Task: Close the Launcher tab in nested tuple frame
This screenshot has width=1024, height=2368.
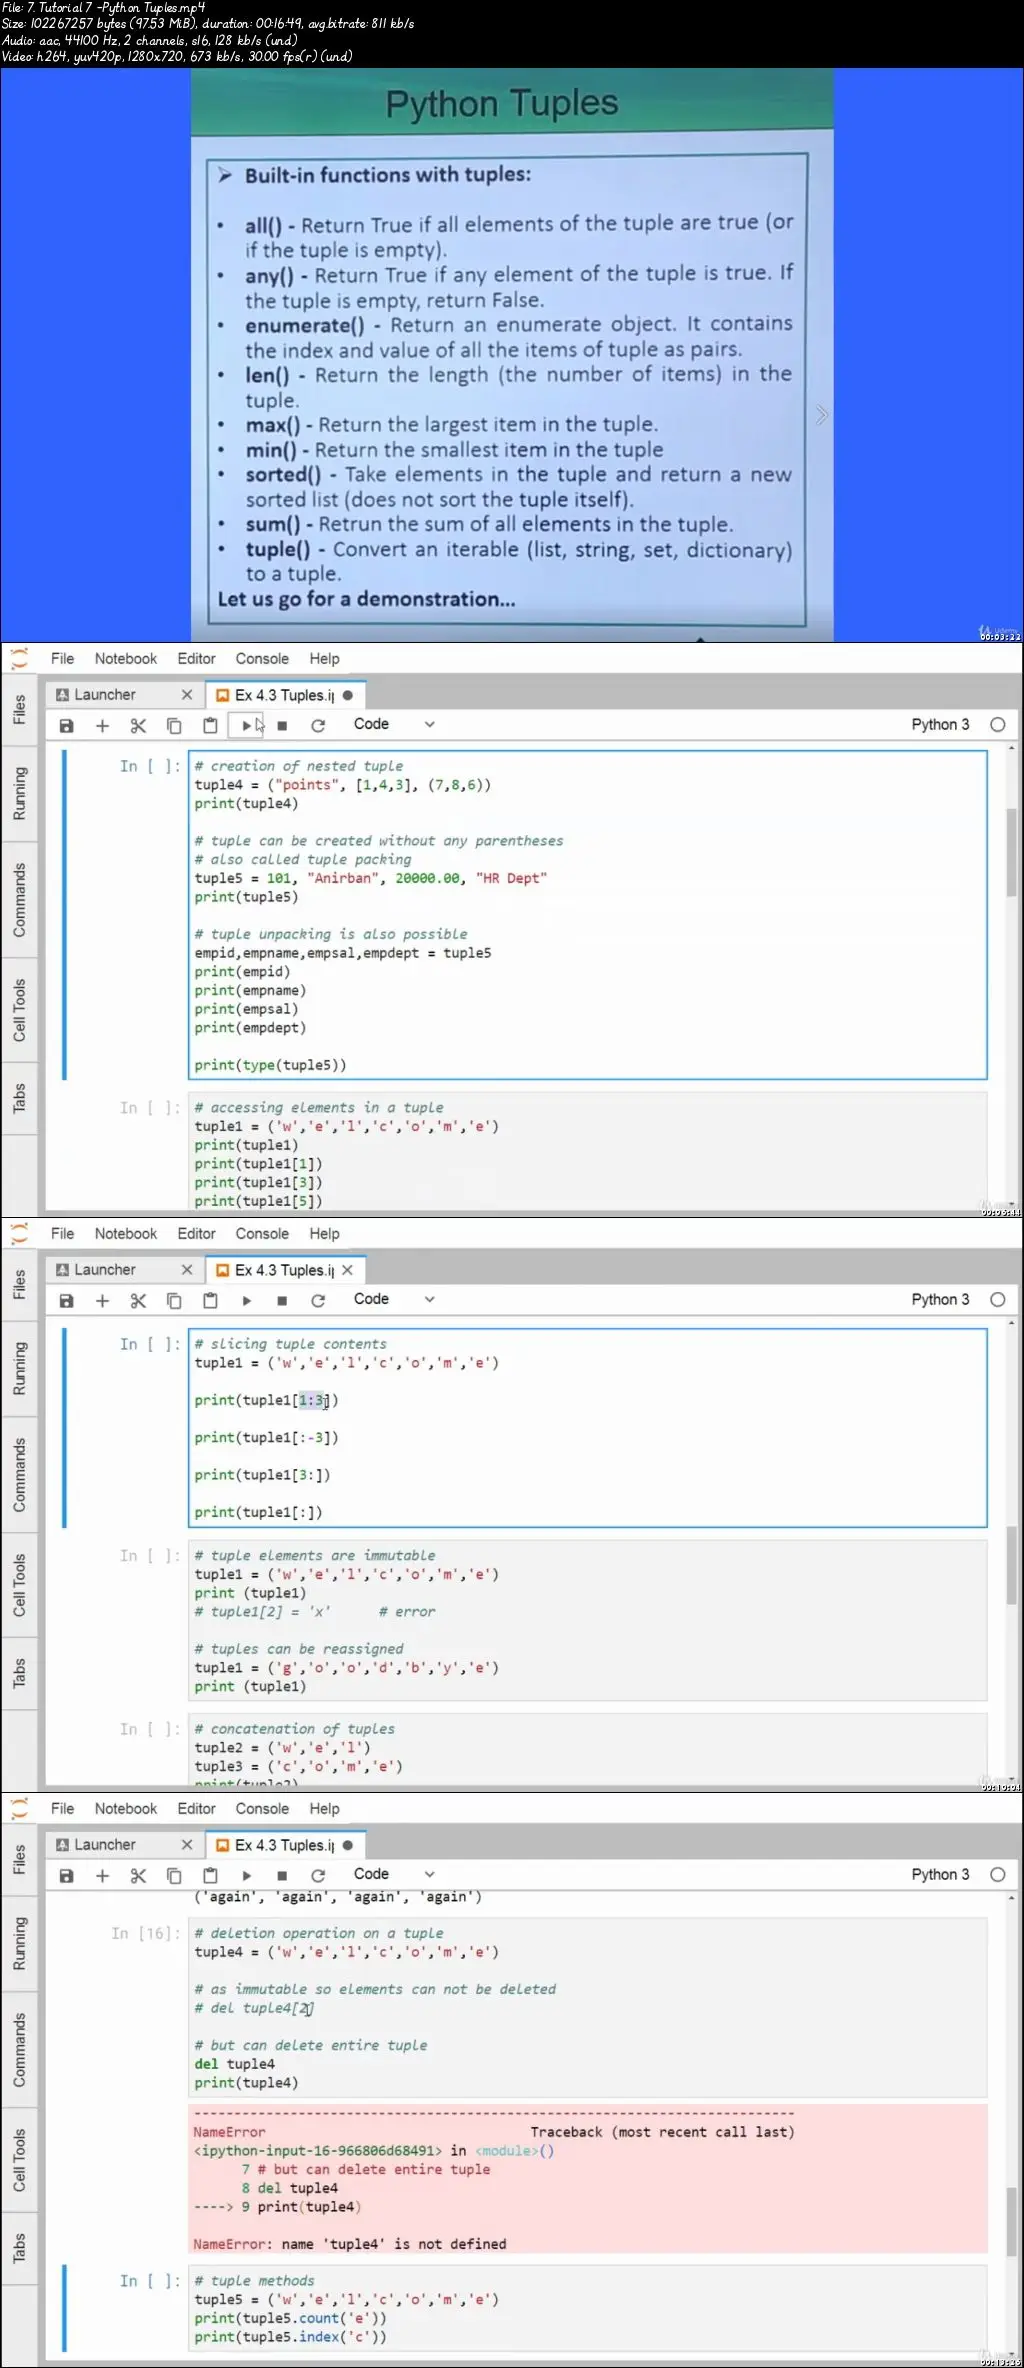Action: point(187,695)
